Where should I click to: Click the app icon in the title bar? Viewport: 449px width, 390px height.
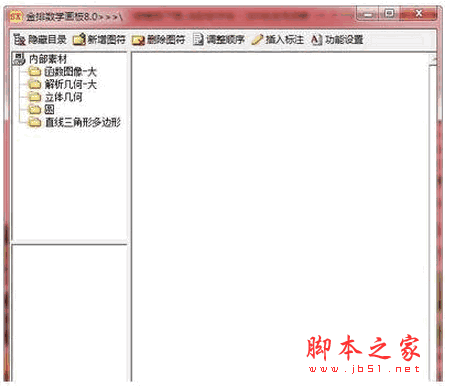pyautogui.click(x=15, y=15)
